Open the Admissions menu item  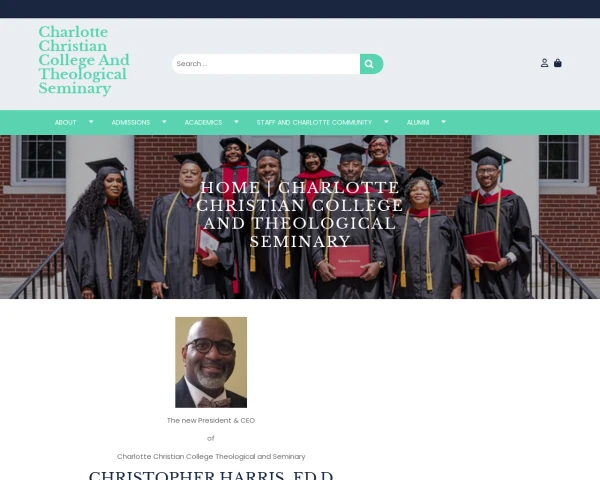pyautogui.click(x=130, y=122)
